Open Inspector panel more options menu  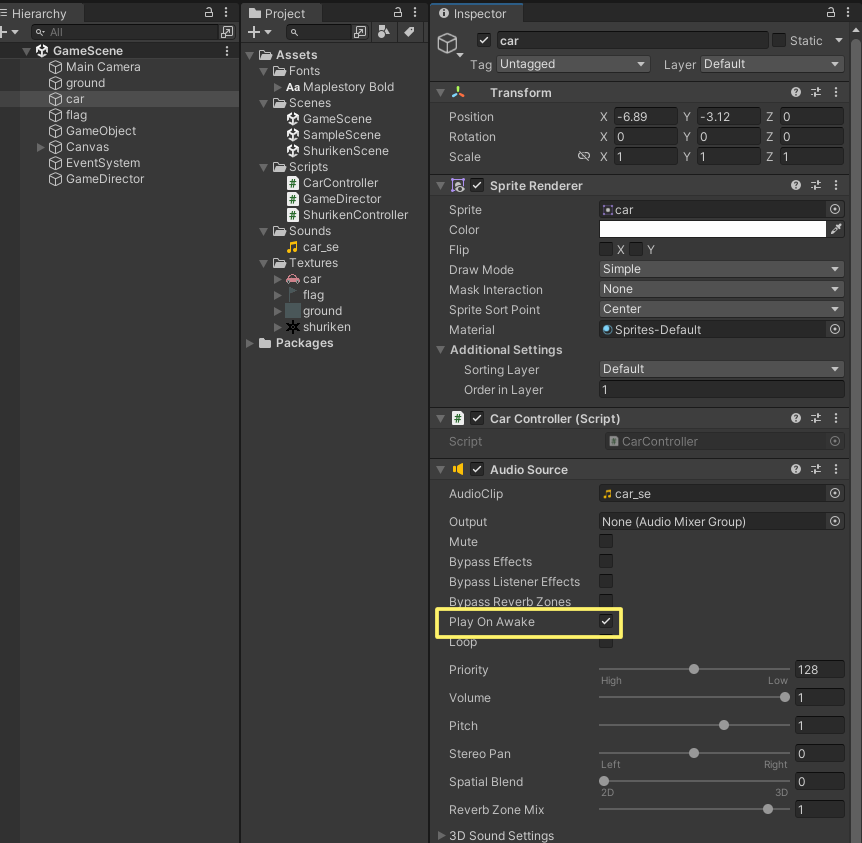click(848, 12)
